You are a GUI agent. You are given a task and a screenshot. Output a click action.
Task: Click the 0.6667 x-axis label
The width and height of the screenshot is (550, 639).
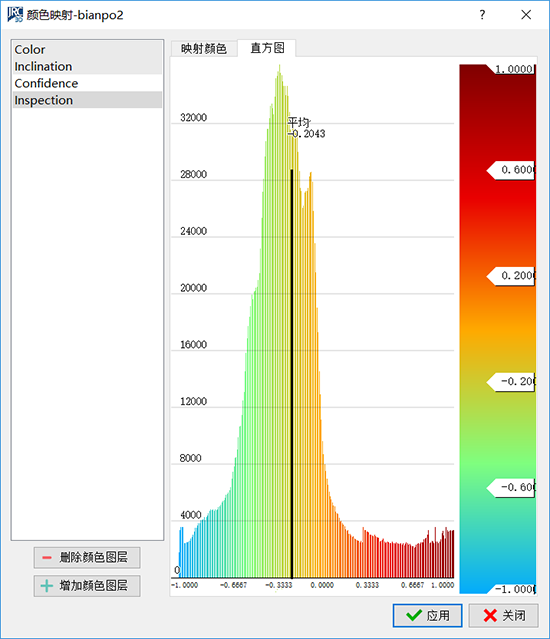412,585
